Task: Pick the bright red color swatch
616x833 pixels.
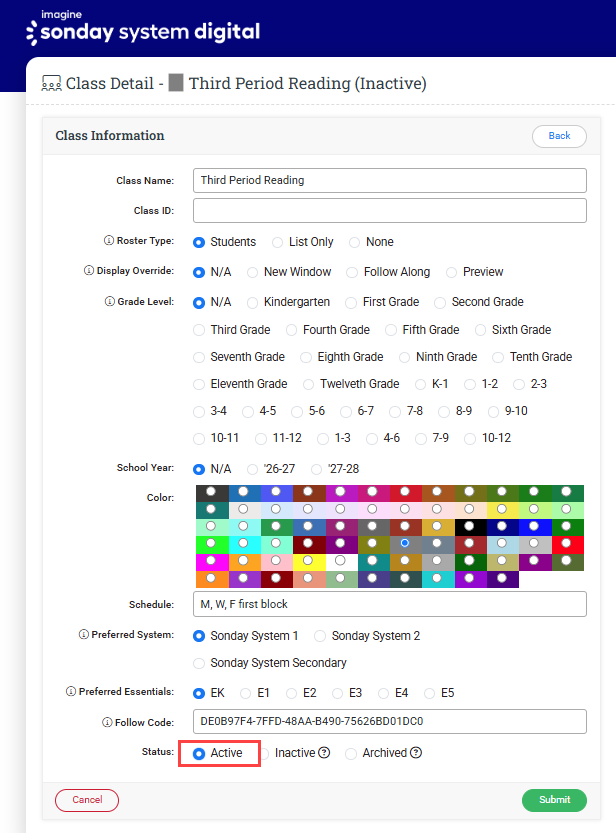Action: tap(566, 545)
